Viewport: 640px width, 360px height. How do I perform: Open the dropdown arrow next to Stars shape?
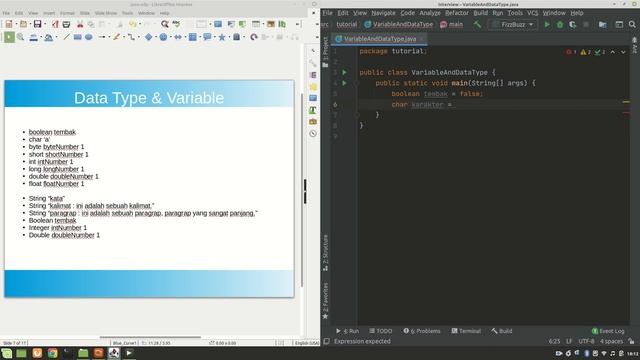pos(228,37)
